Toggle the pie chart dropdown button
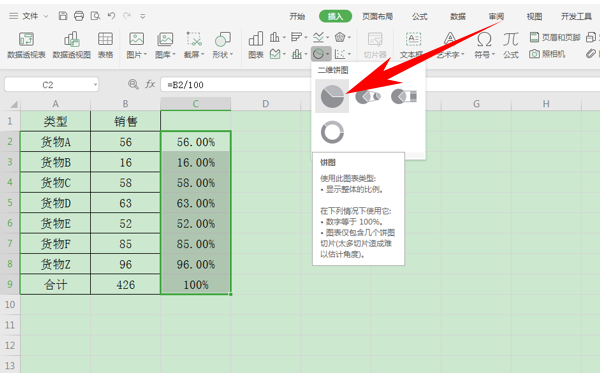The height and width of the screenshot is (376, 600). pyautogui.click(x=321, y=54)
